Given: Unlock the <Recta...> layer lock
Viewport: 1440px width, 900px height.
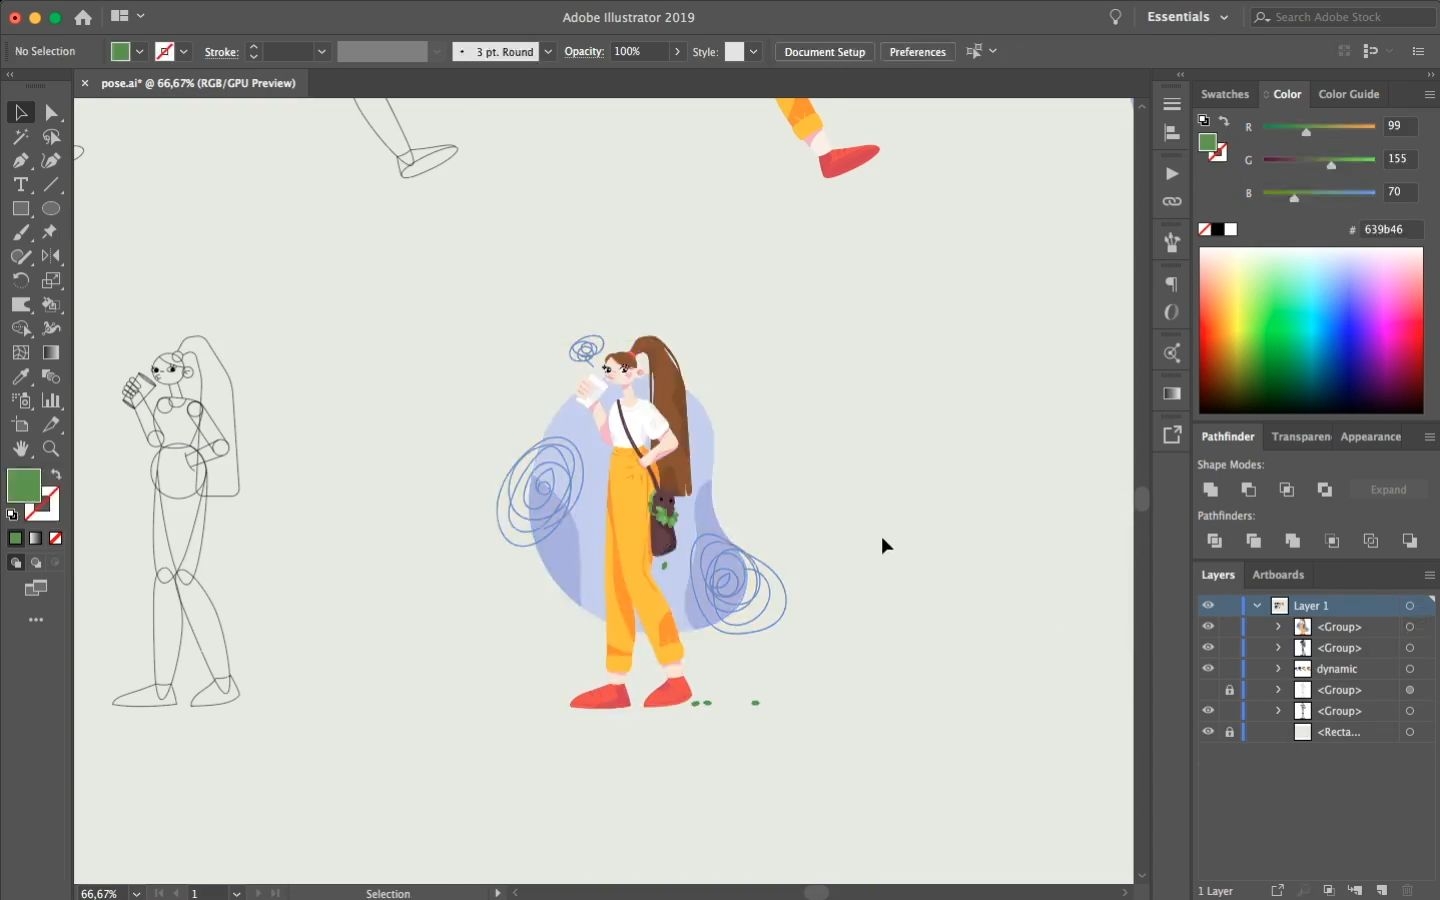Looking at the screenshot, I should (x=1230, y=732).
